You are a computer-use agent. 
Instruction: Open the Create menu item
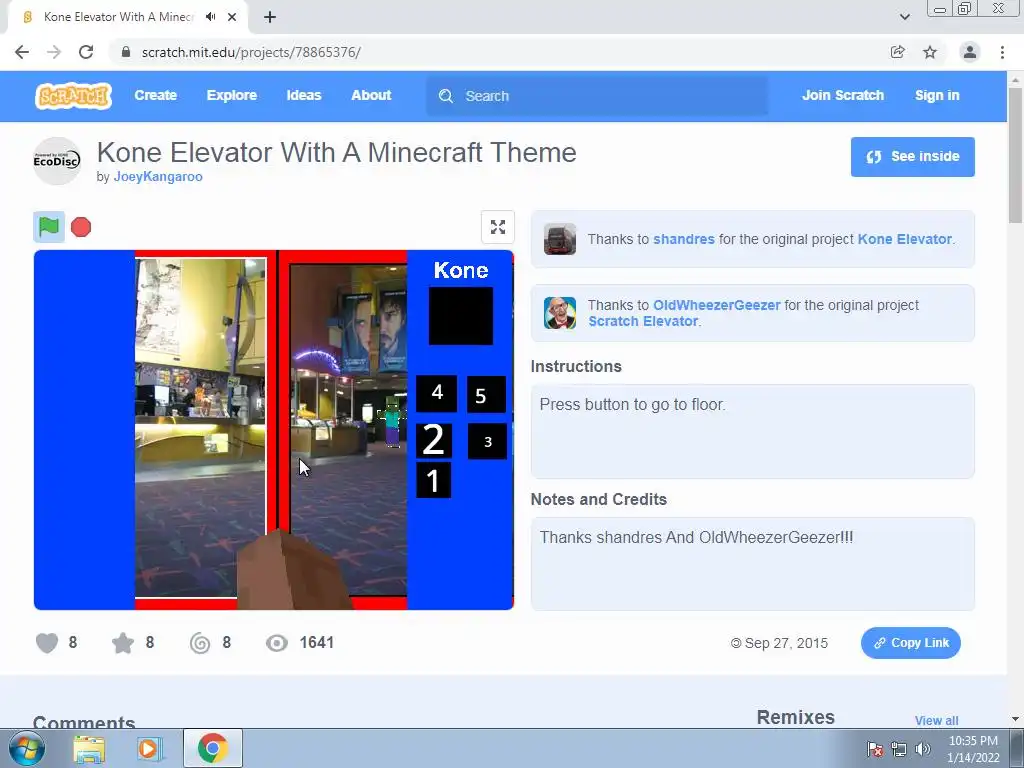click(155, 95)
